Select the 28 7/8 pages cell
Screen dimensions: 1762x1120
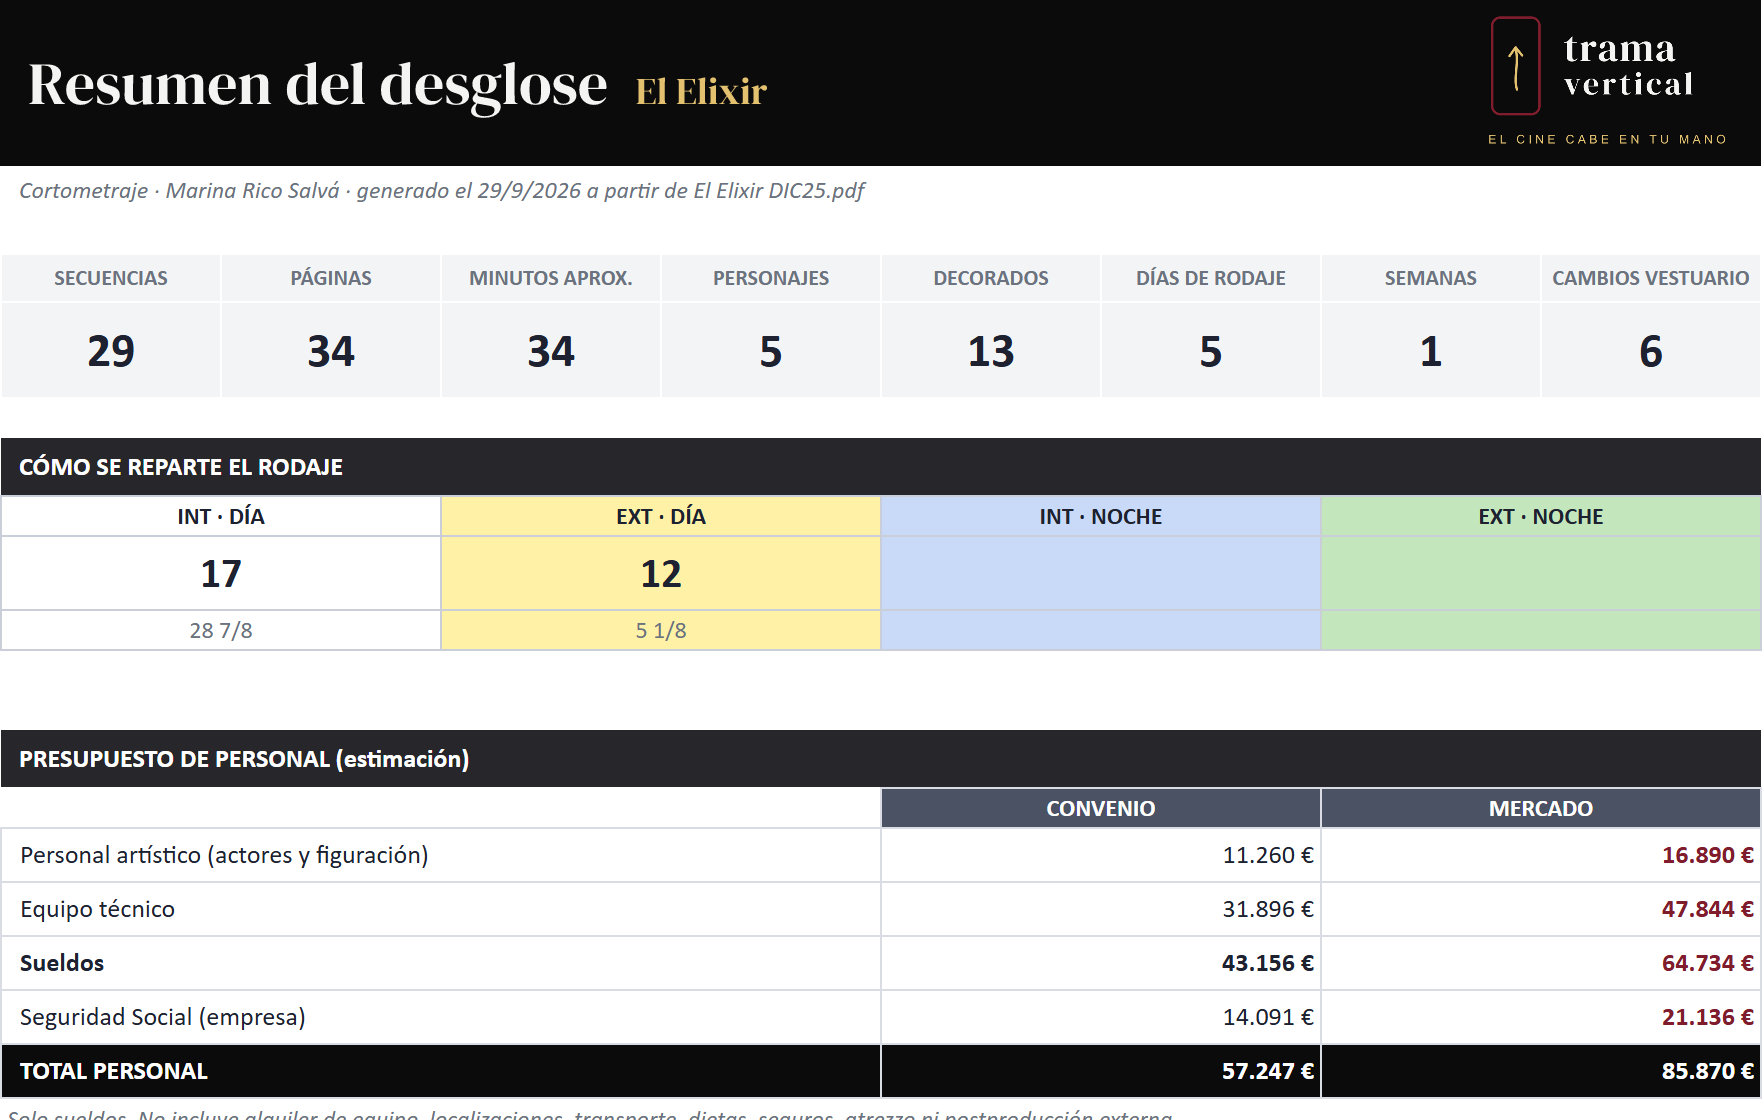pos(221,631)
